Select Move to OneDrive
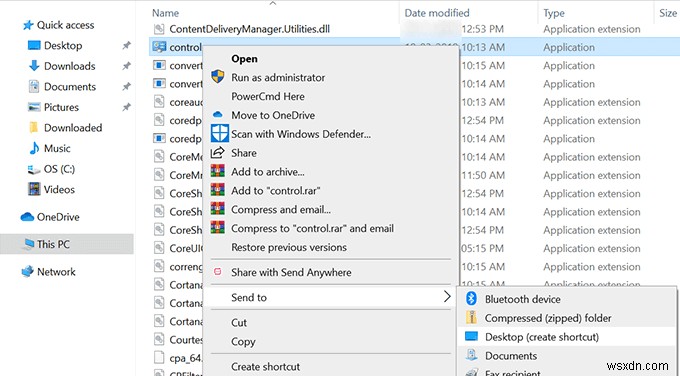The height and width of the screenshot is (376, 680). 273,115
